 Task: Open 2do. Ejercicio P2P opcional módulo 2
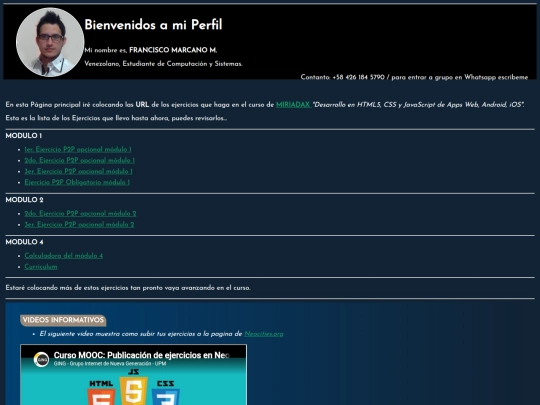click(x=80, y=214)
